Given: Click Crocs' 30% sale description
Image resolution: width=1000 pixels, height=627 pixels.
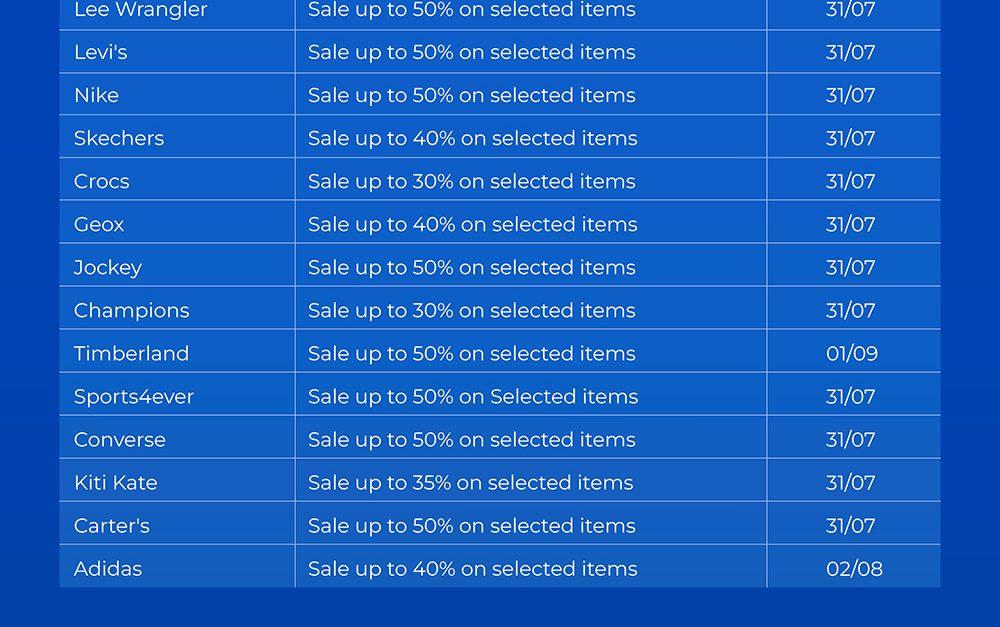Looking at the screenshot, I should click(x=472, y=181).
